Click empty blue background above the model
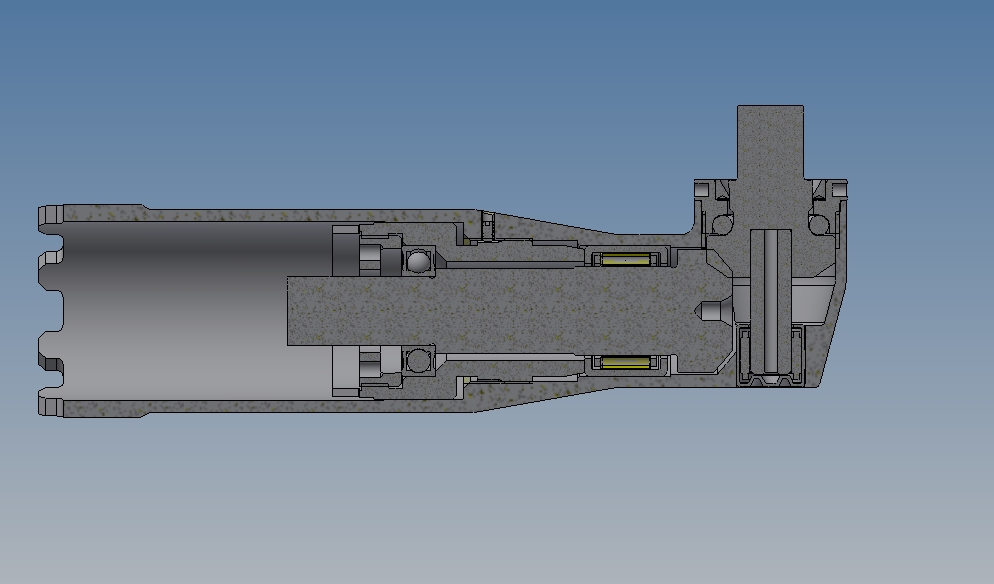Image resolution: width=994 pixels, height=584 pixels. point(400,80)
